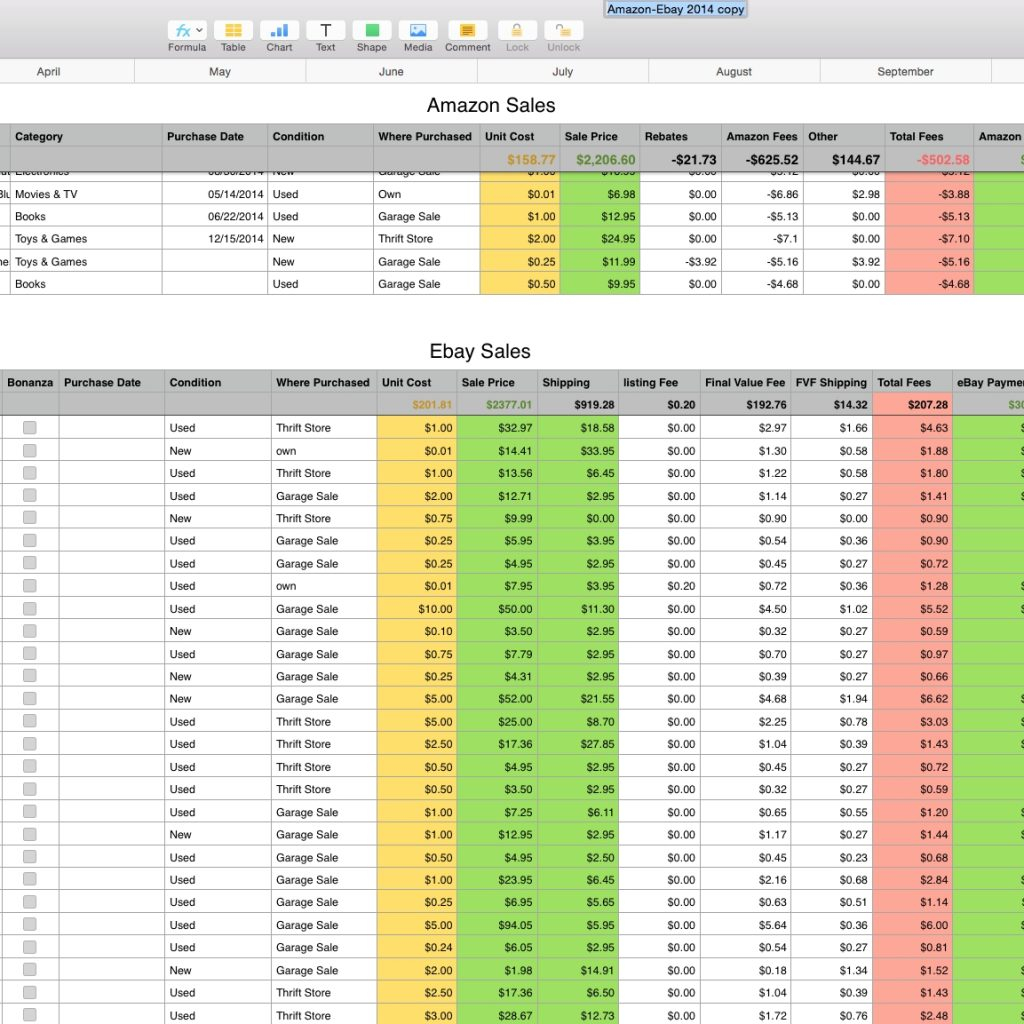Select the Shape tool
Image resolution: width=1024 pixels, height=1024 pixels.
coord(371,31)
